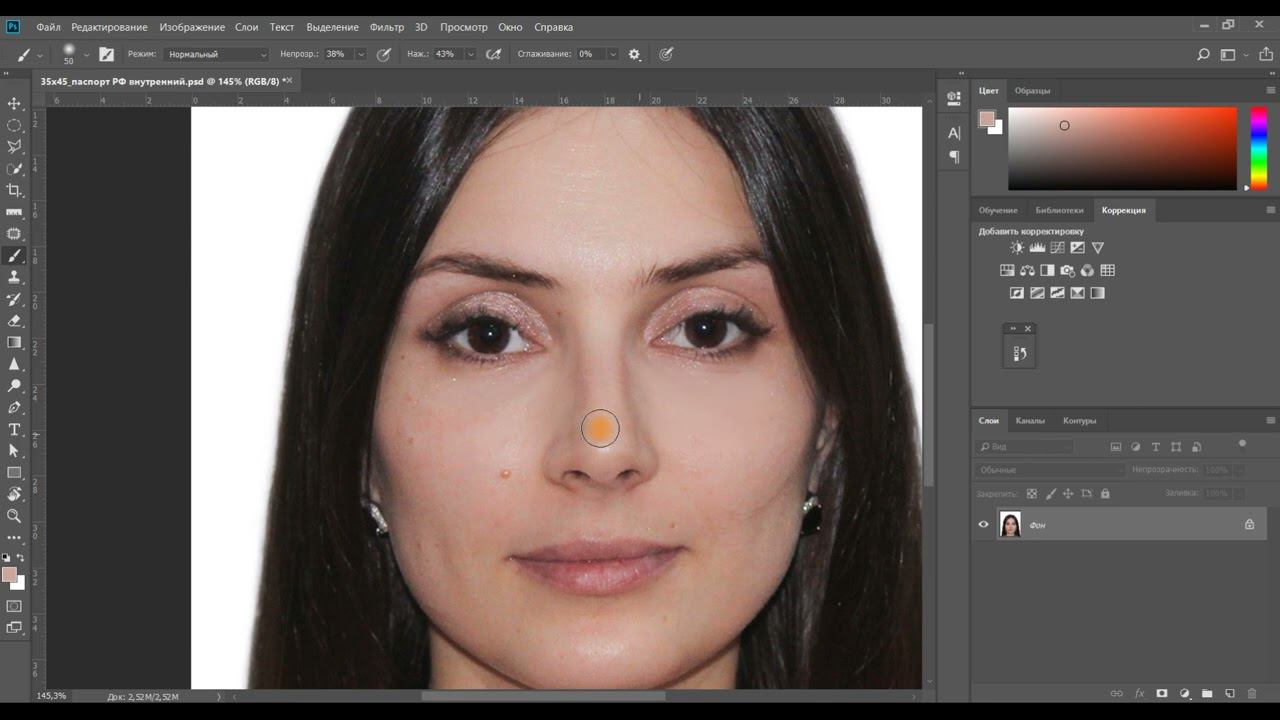The image size is (1280, 720).
Task: Add a Levels adjustment
Action: click(1037, 247)
